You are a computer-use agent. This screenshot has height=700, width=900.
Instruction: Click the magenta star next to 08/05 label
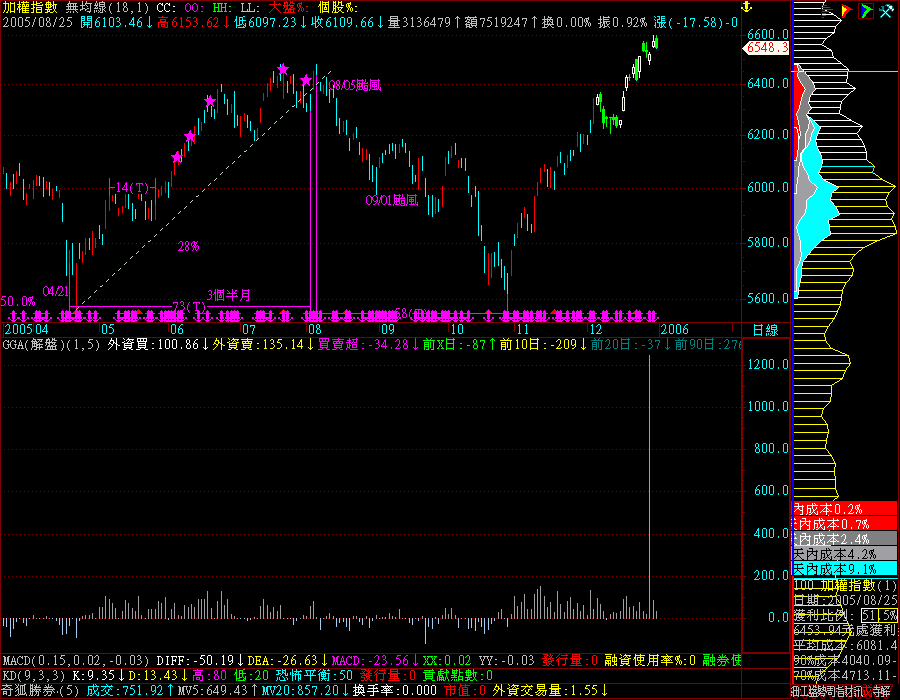(x=306, y=80)
